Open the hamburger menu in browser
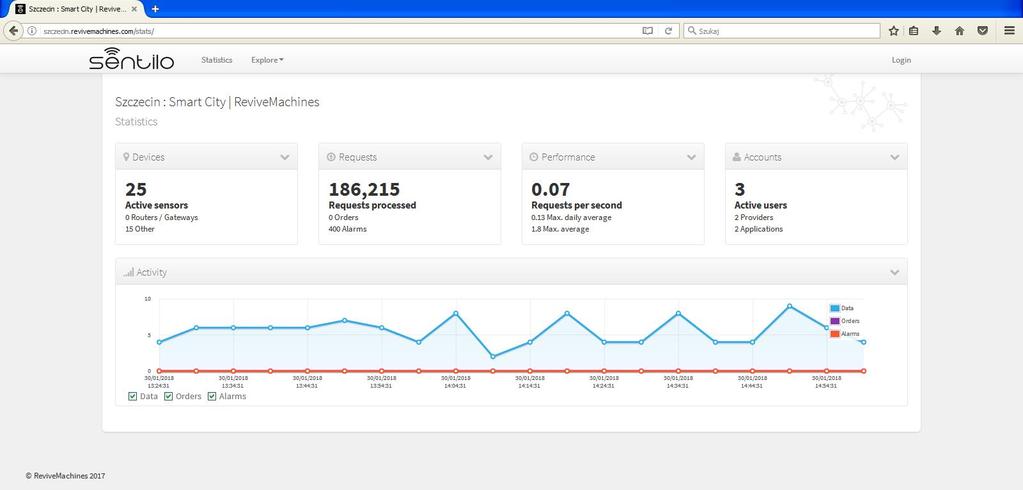 pyautogui.click(x=1009, y=31)
